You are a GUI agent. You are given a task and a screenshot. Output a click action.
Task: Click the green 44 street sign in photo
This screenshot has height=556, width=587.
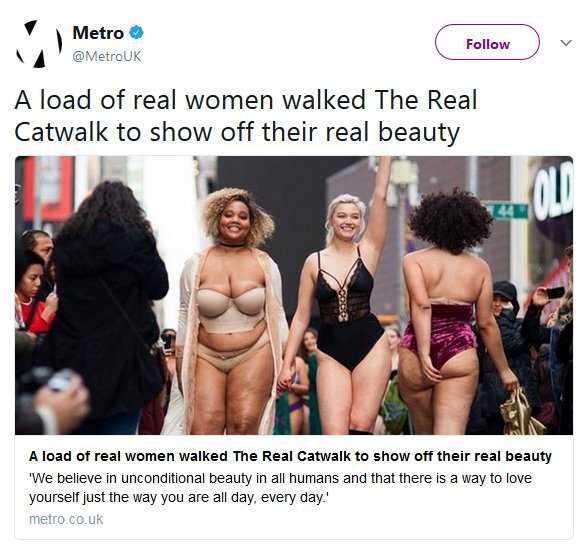(506, 210)
